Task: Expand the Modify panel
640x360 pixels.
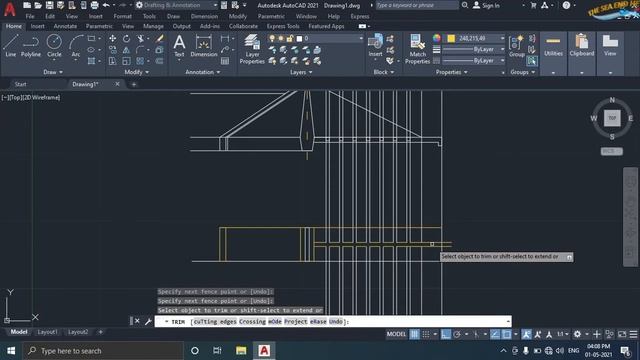Action: pos(136,72)
